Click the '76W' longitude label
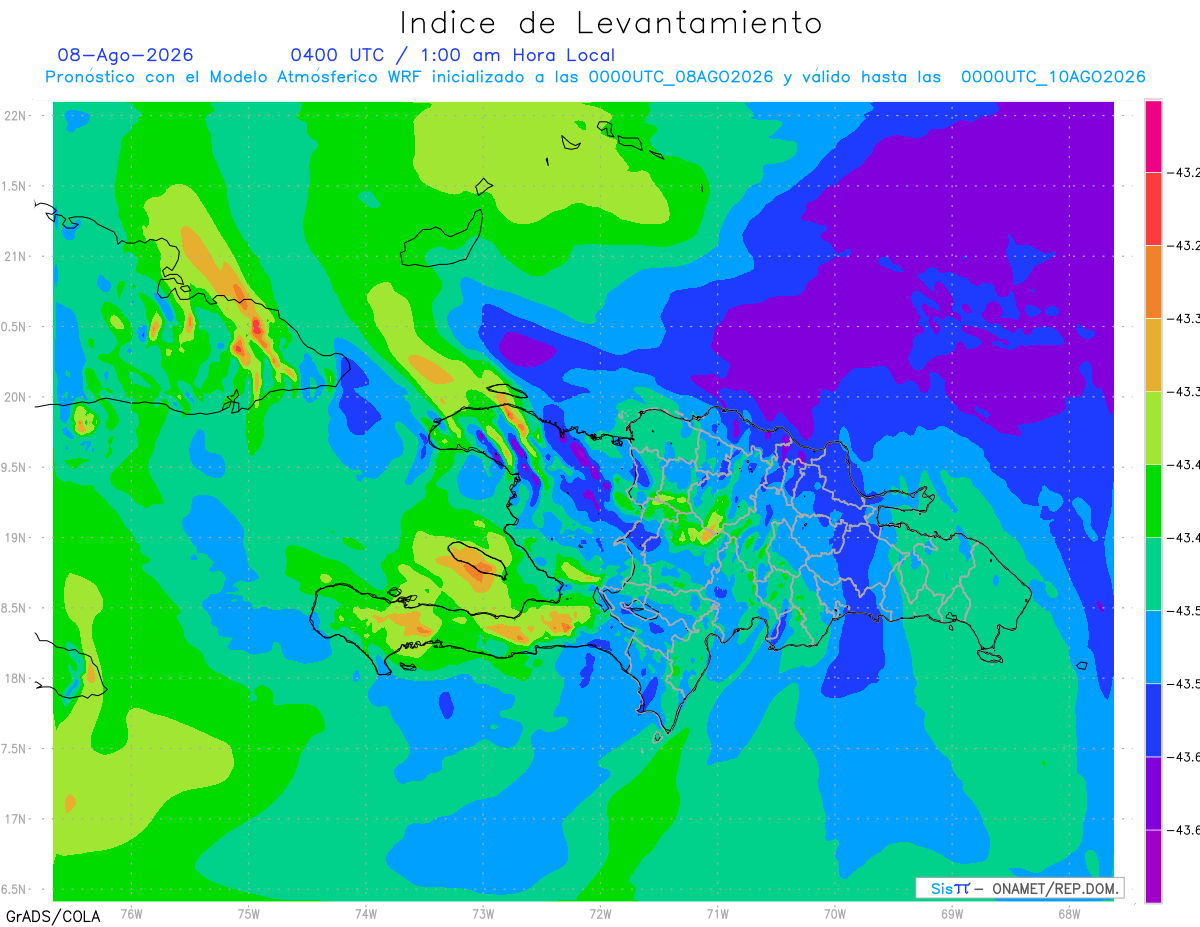The width and height of the screenshot is (1200, 927). click(131, 913)
